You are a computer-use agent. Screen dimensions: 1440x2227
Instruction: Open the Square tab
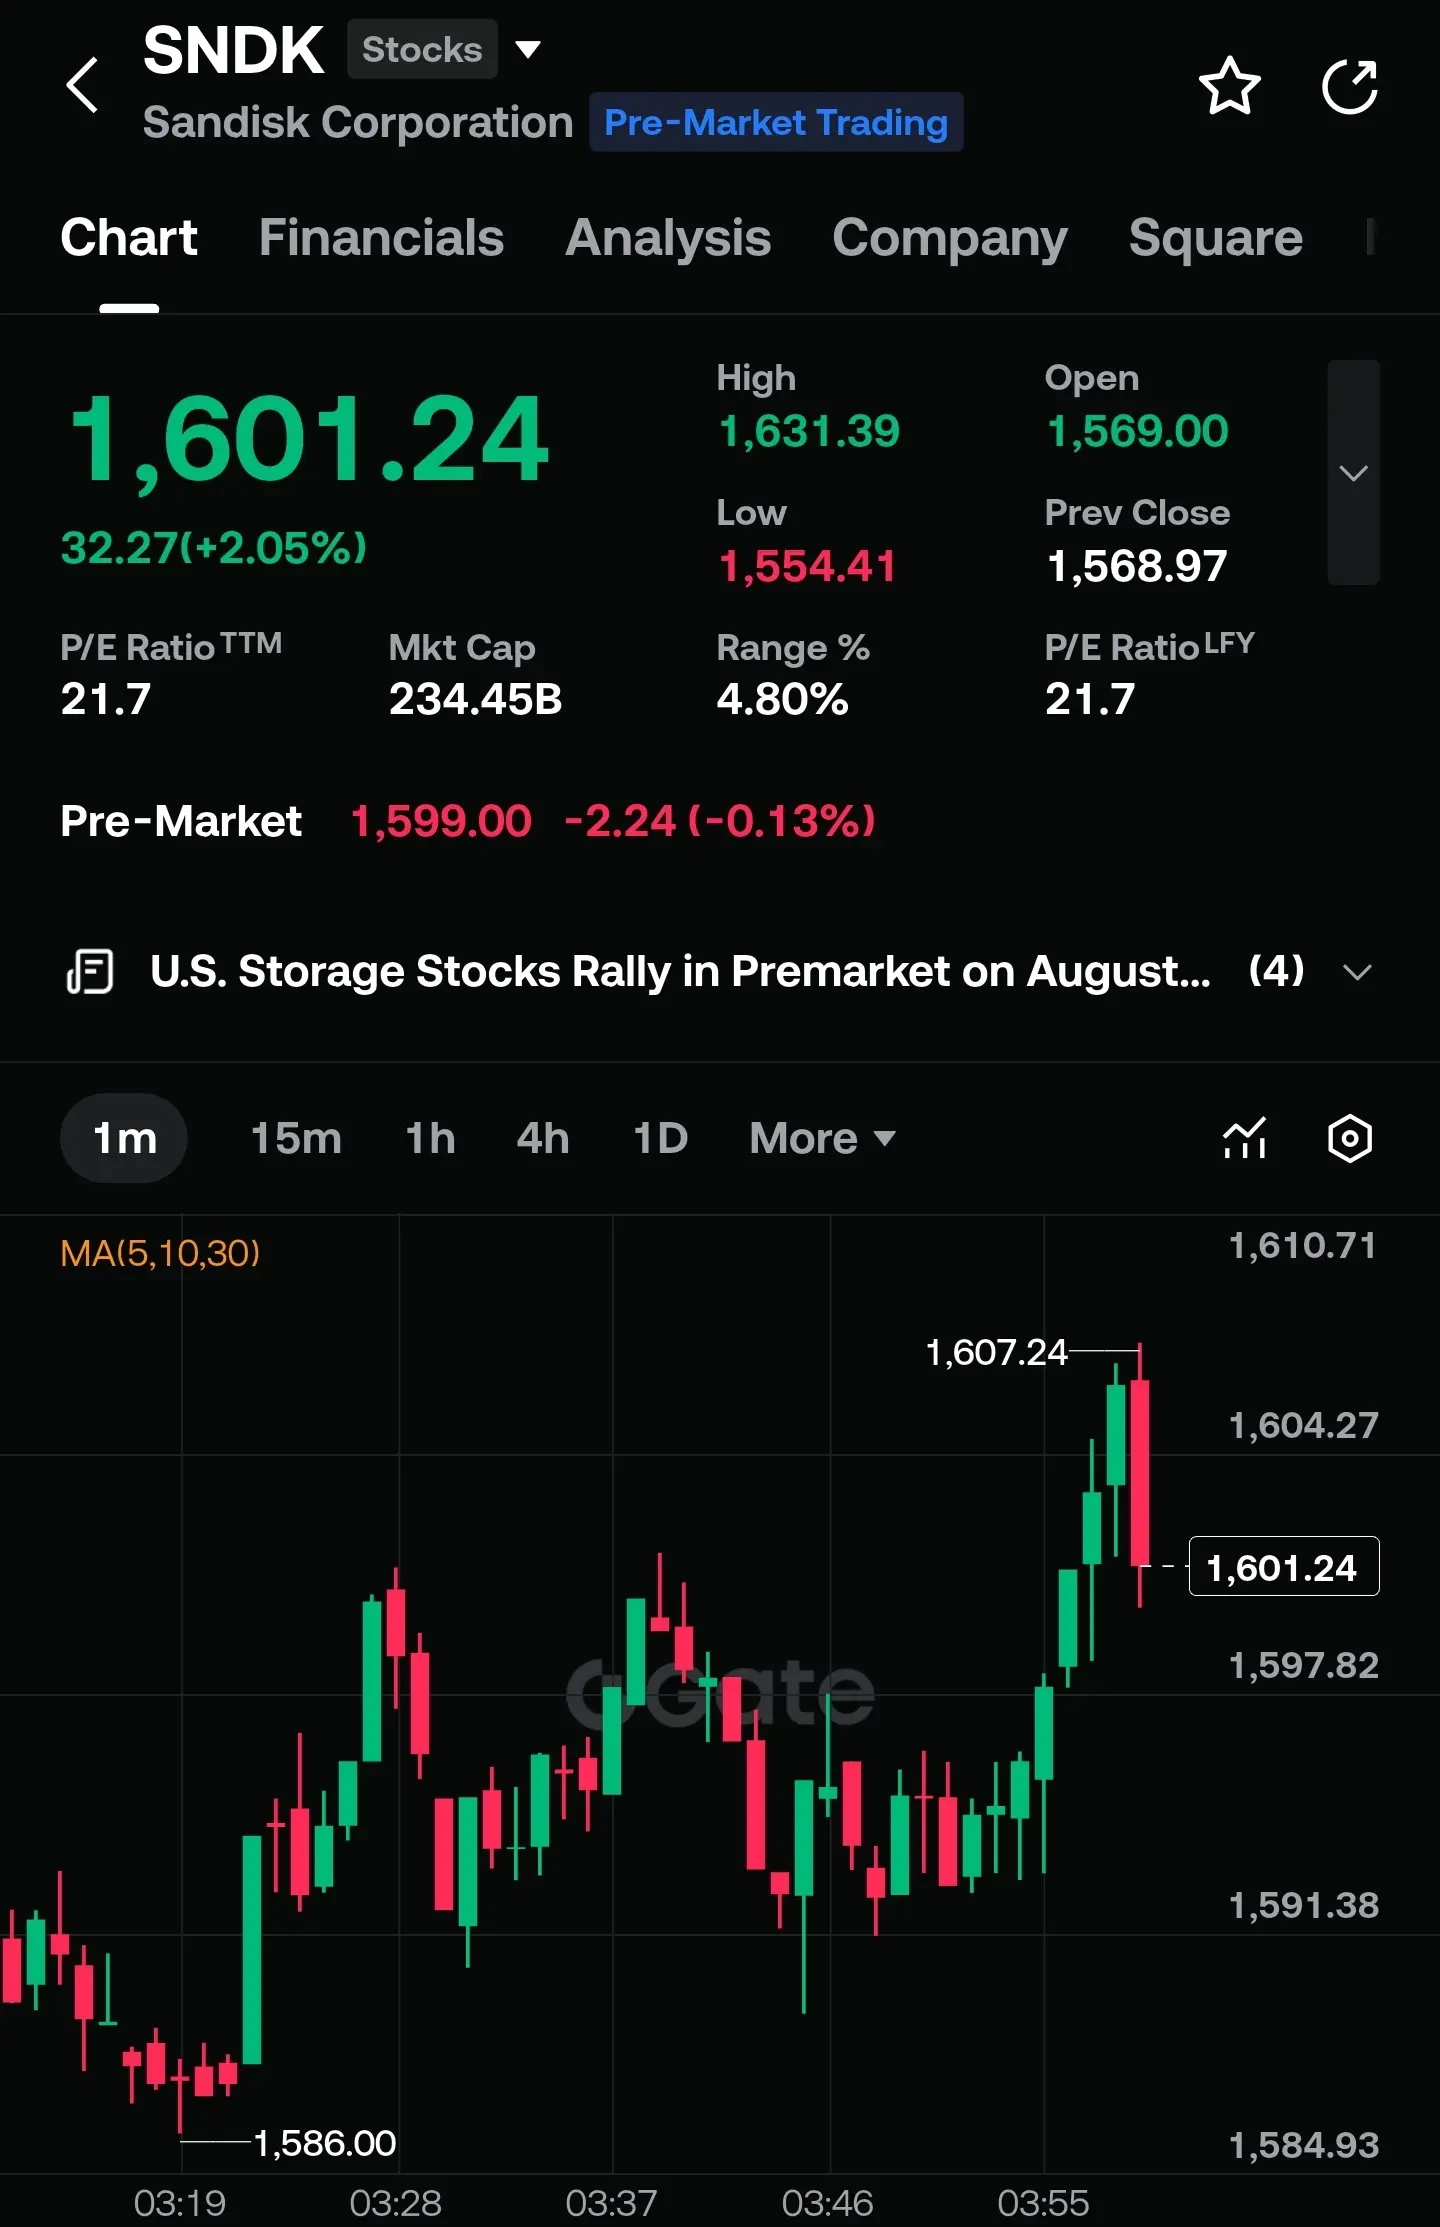tap(1215, 238)
